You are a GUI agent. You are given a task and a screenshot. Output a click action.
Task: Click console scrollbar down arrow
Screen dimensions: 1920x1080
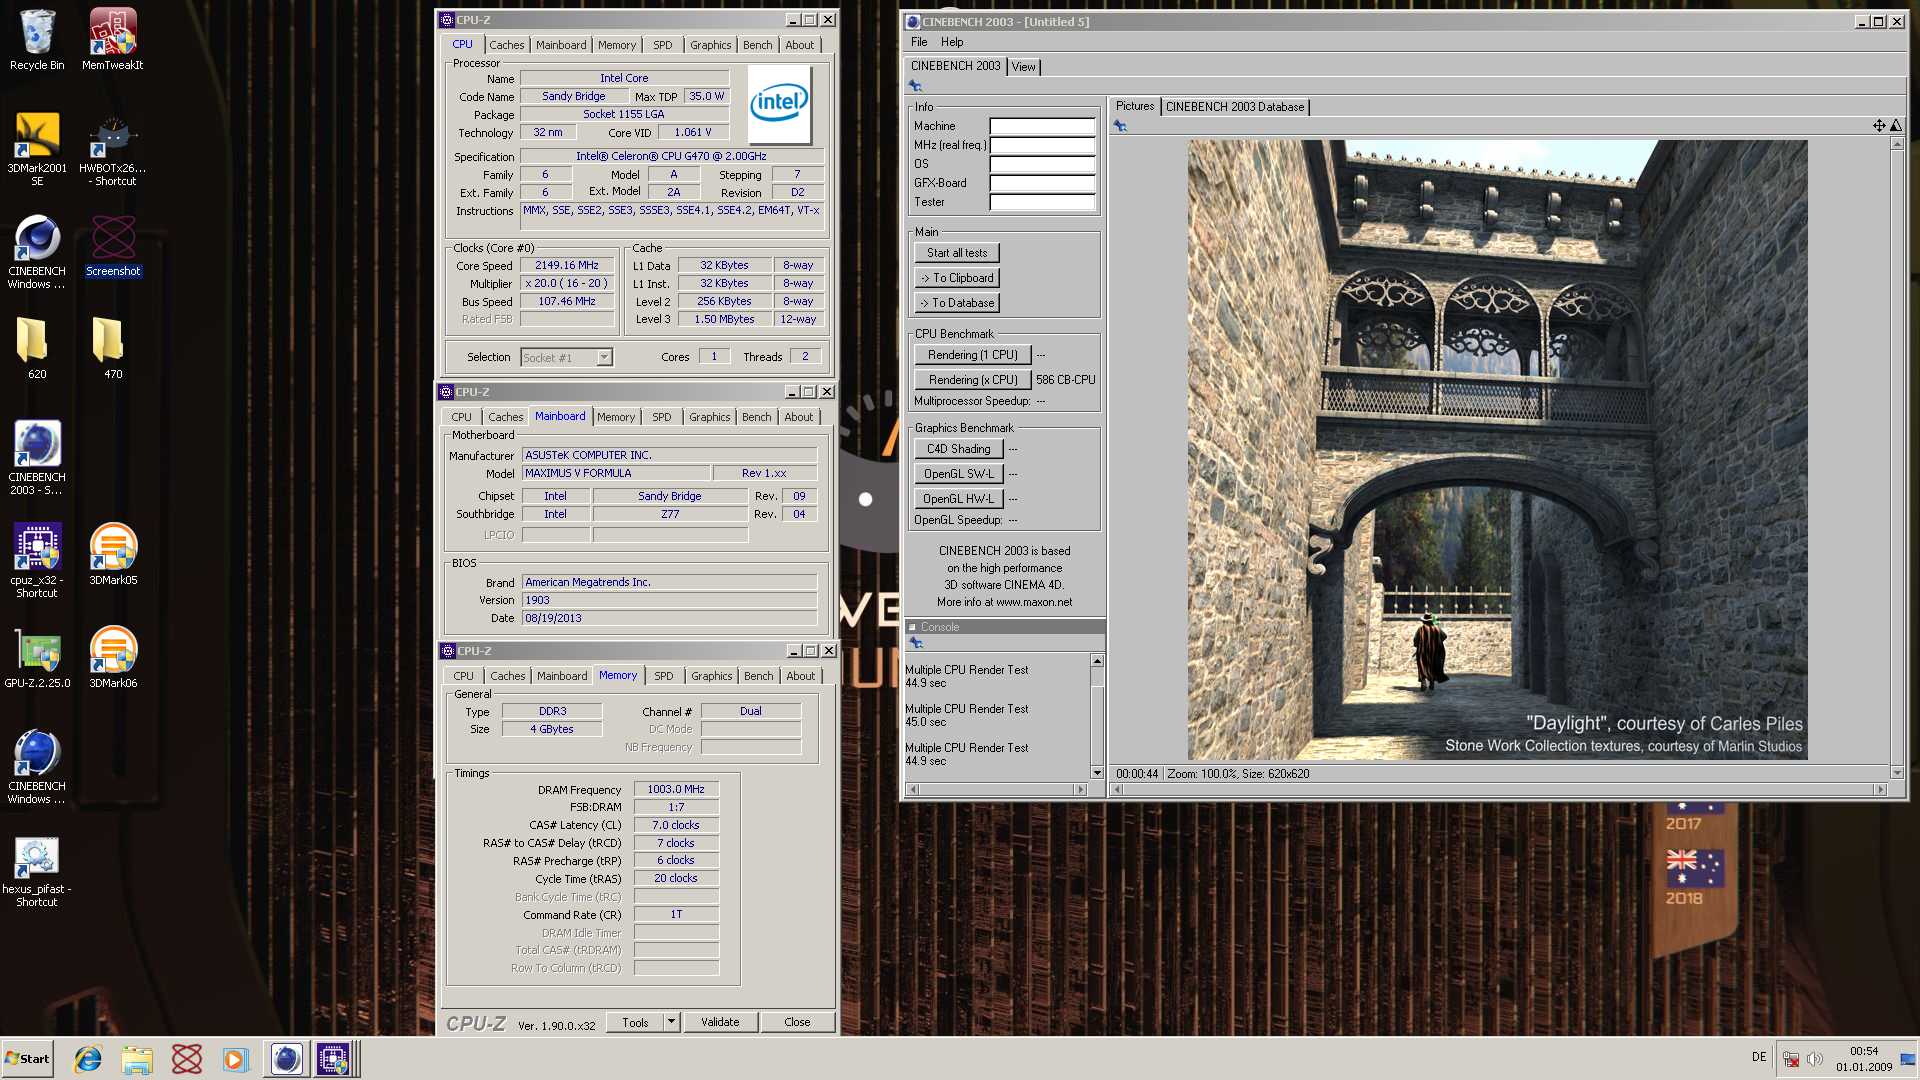[x=1097, y=773]
